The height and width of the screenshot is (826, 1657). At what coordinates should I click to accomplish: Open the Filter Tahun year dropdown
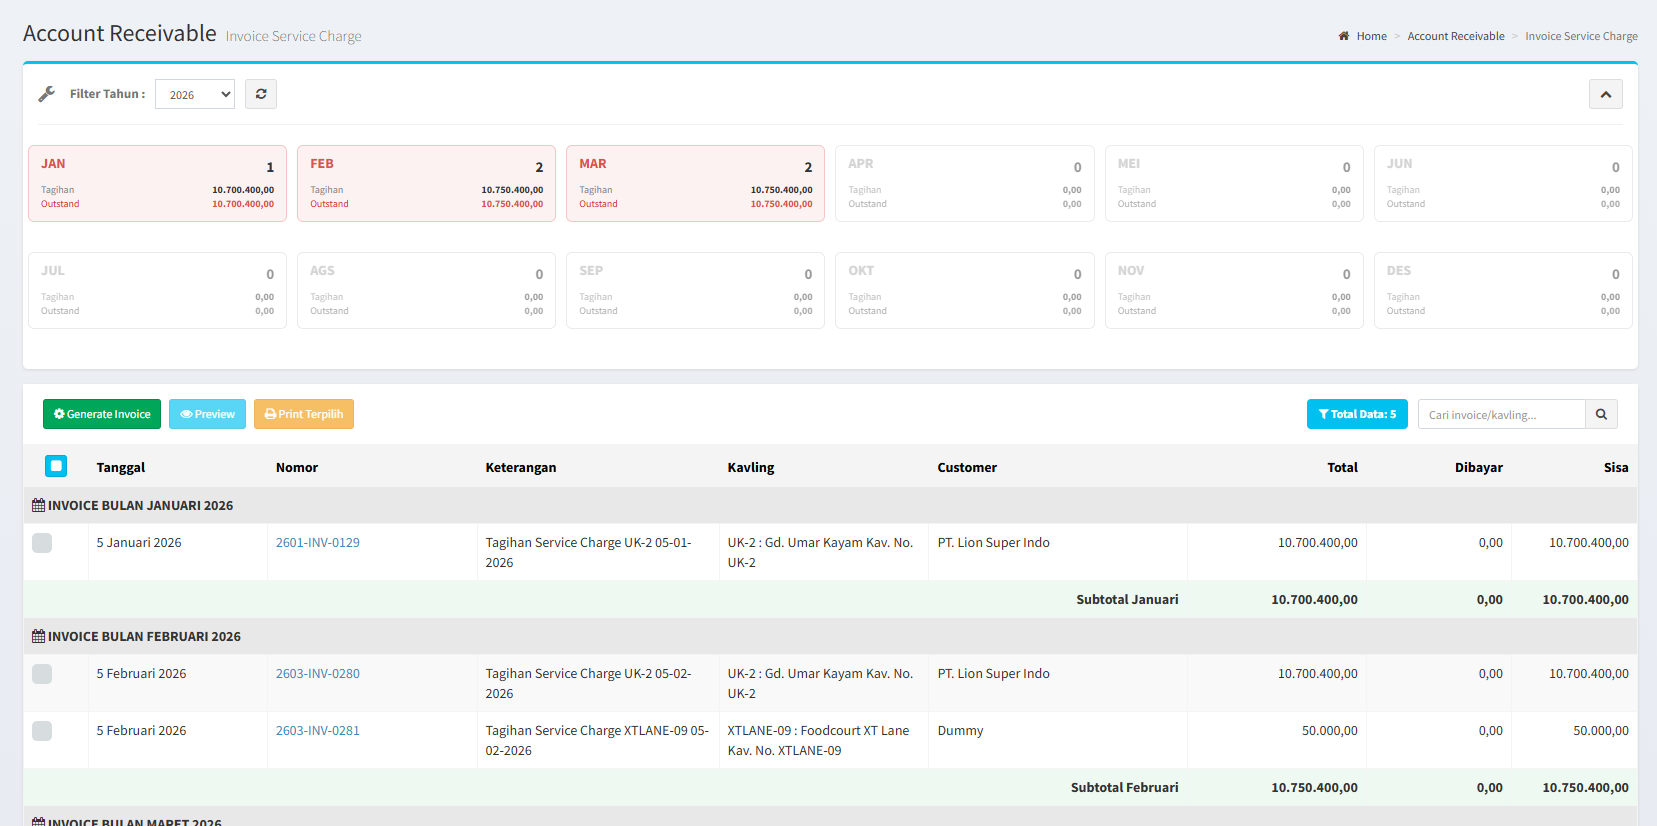[x=195, y=94]
